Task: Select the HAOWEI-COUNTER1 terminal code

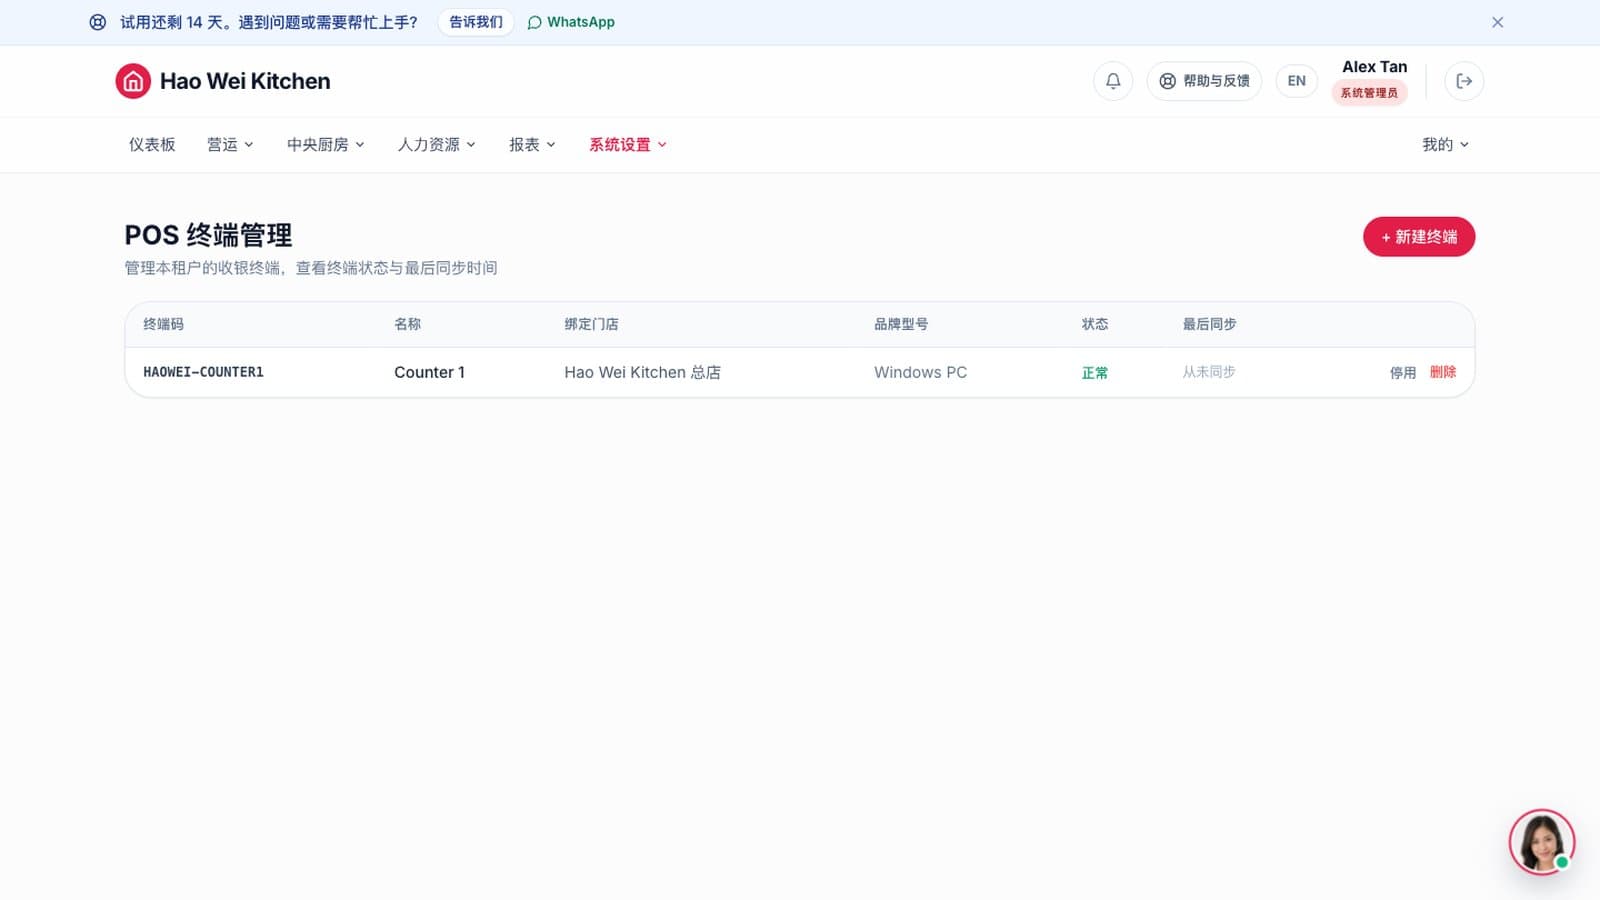Action: (x=203, y=372)
